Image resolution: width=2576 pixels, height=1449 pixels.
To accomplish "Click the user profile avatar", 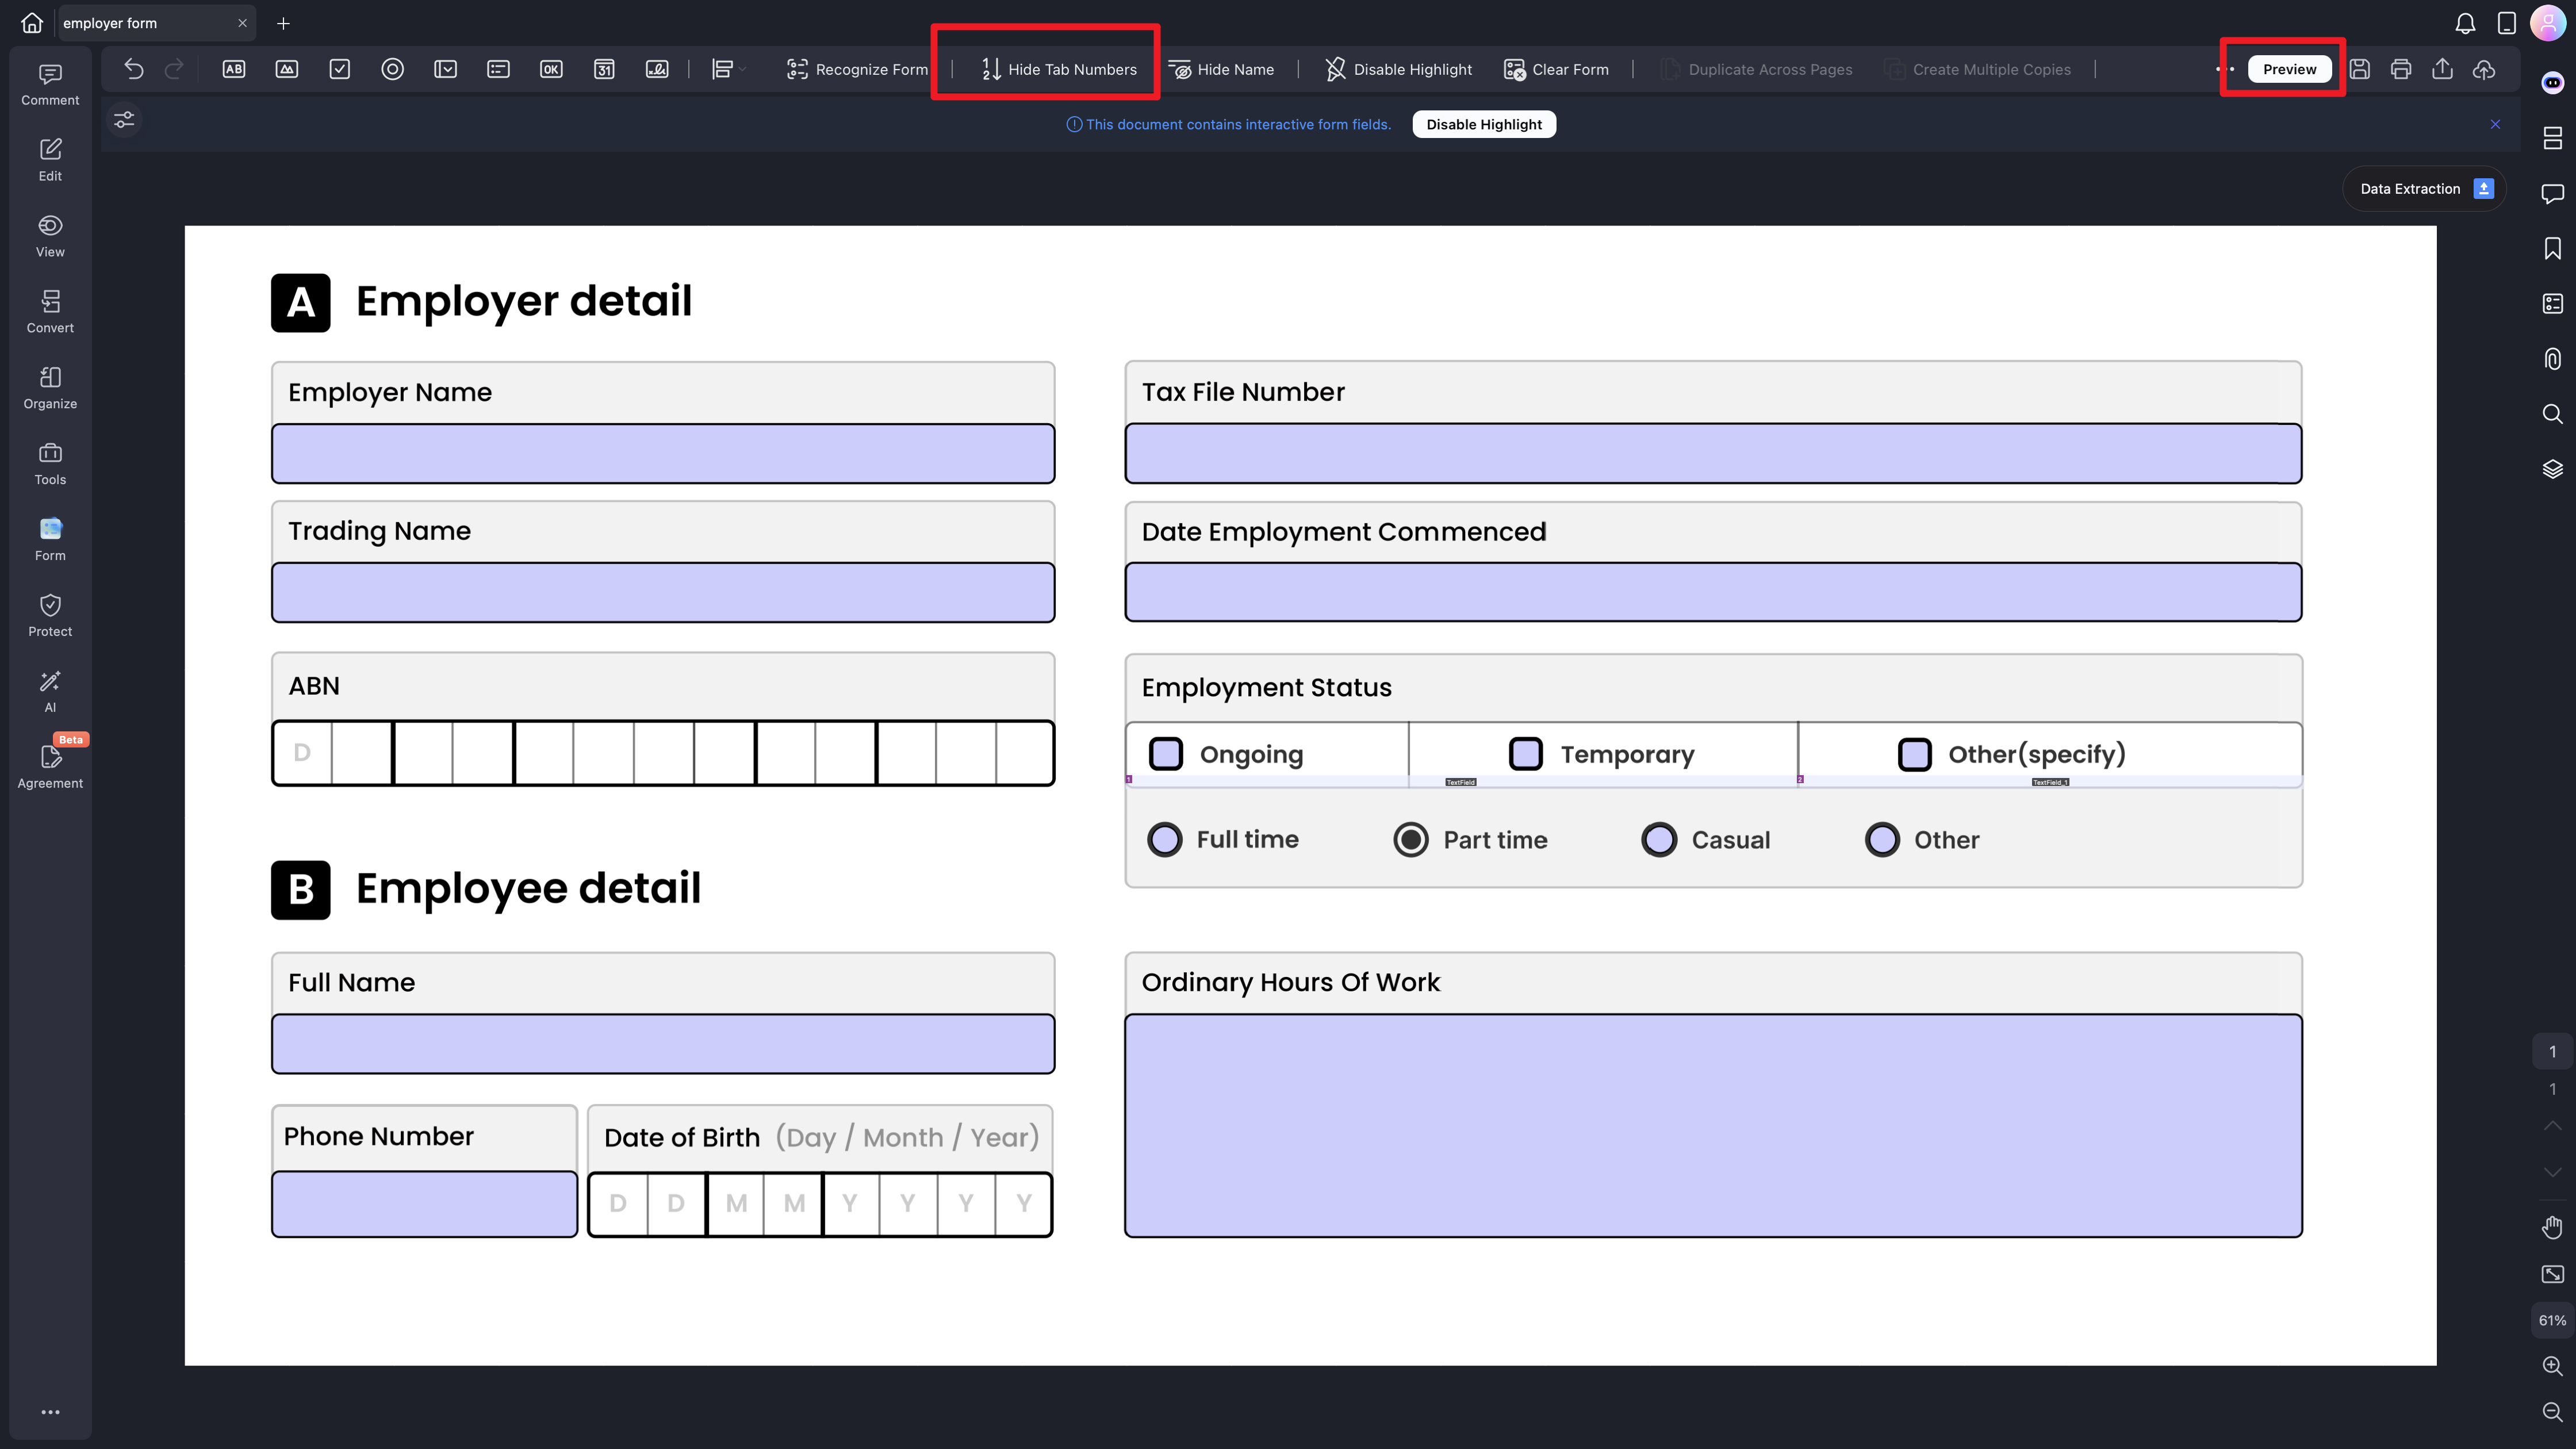I will click(2548, 23).
